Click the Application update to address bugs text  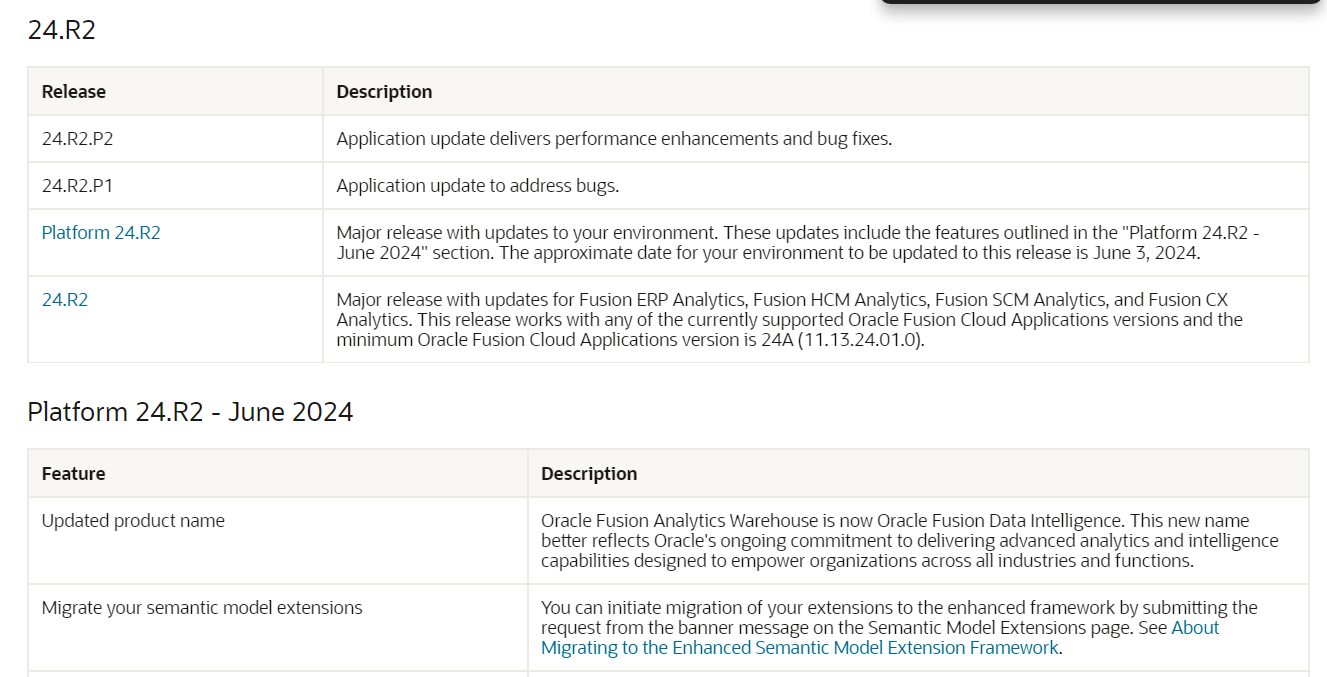(x=478, y=186)
